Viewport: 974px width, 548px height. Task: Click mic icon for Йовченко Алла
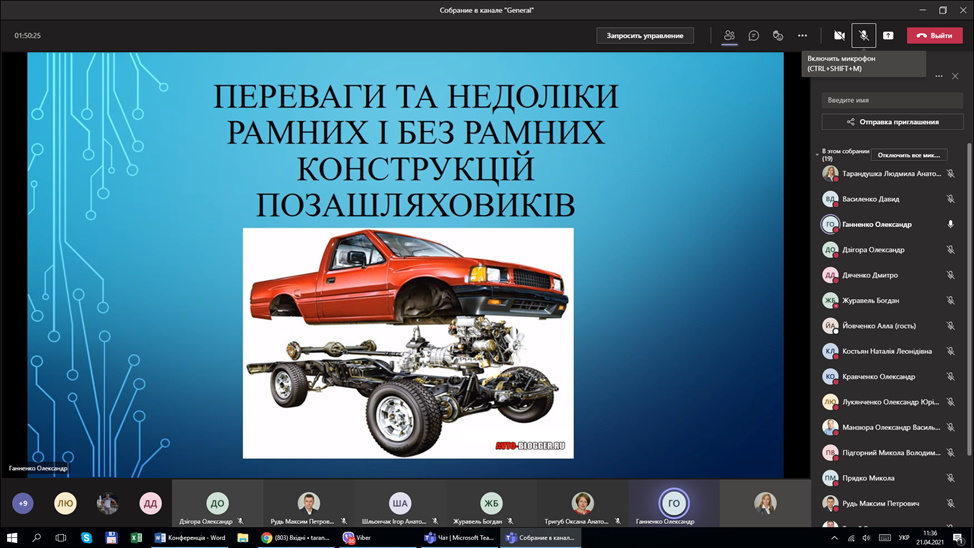coord(950,326)
